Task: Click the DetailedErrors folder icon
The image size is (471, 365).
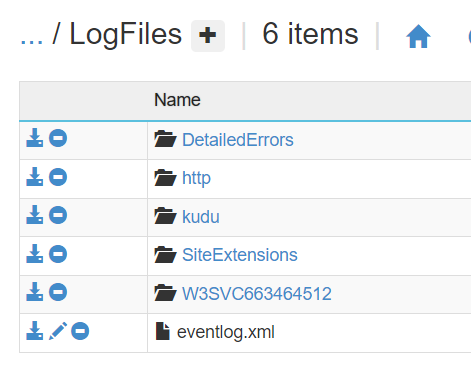Action: [165, 139]
